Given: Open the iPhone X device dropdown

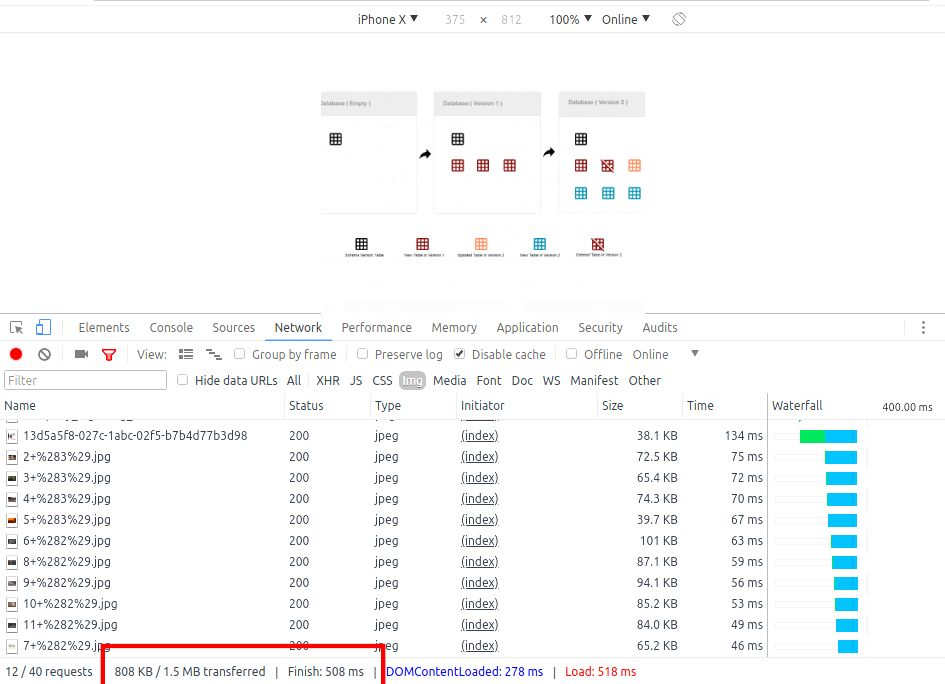Looking at the screenshot, I should click(x=388, y=19).
